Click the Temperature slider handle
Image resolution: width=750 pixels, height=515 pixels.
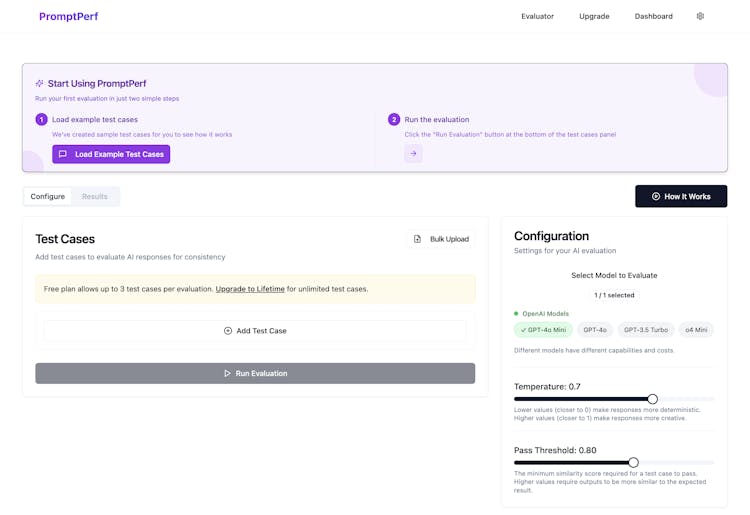(x=652, y=399)
